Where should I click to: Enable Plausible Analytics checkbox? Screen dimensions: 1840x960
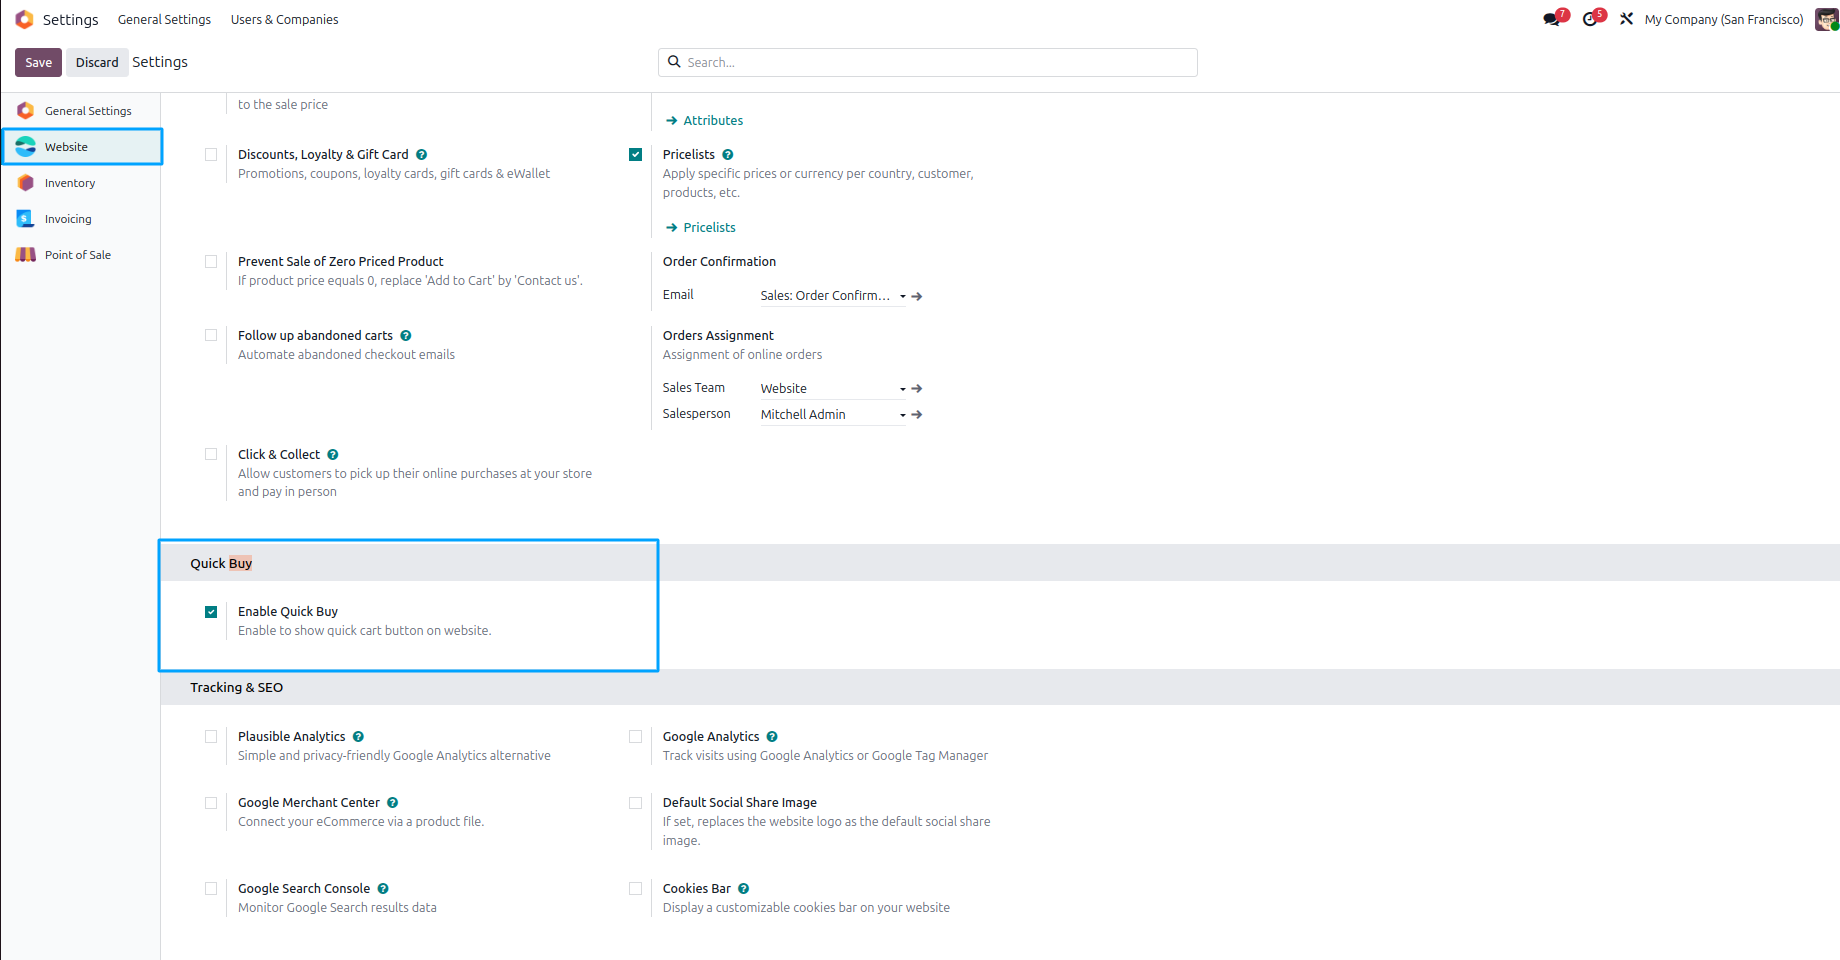[x=211, y=737]
